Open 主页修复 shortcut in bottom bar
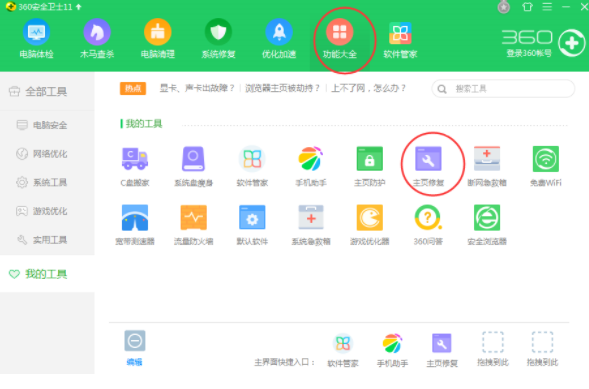Image resolution: width=589 pixels, height=389 pixels. tap(442, 350)
